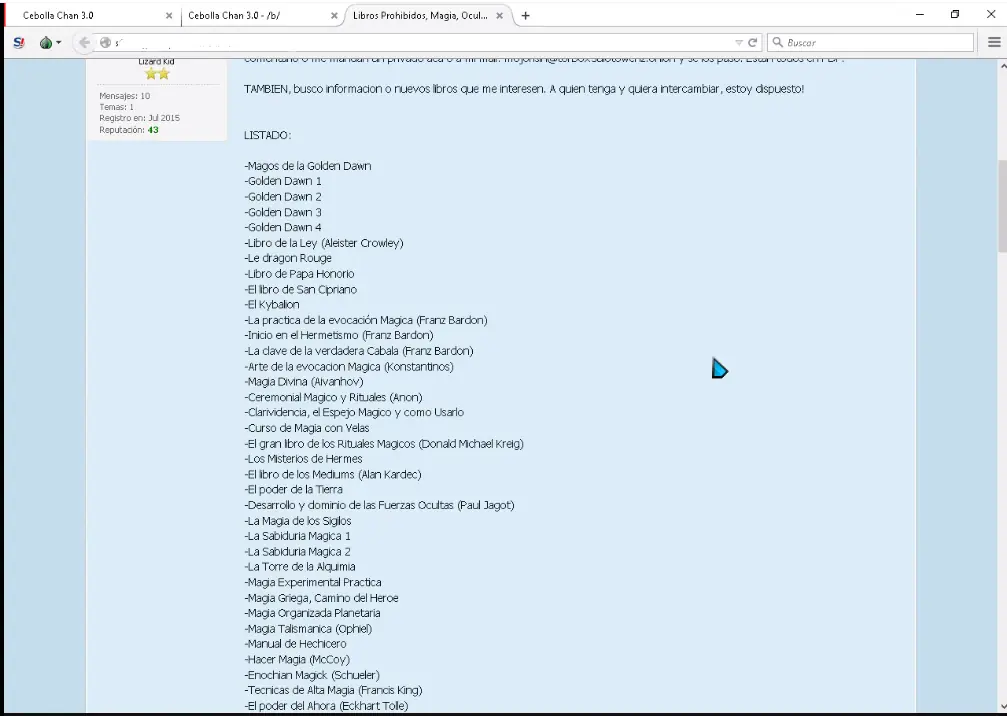Image resolution: width=1007 pixels, height=716 pixels.
Task: Click '-Los Misterios de Hermes' line
Action: (x=303, y=458)
